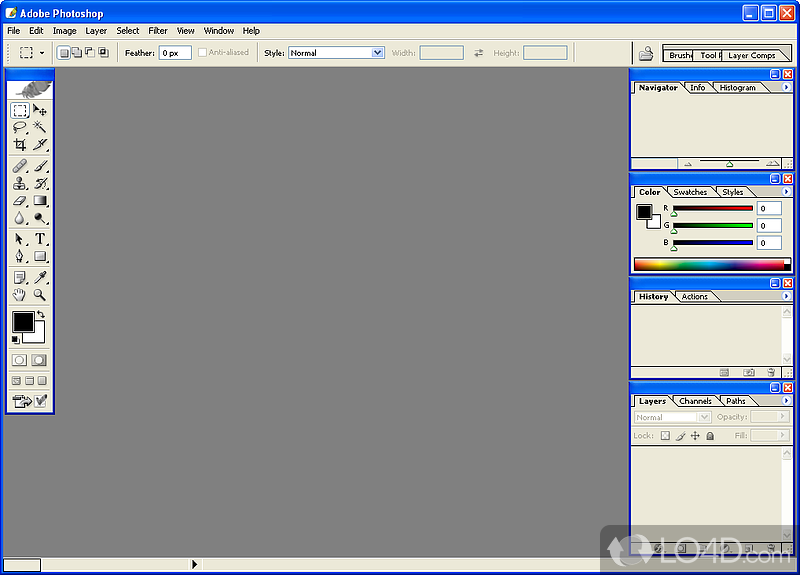
Task: Toggle lock transparent pixels in Layers
Action: pos(664,436)
